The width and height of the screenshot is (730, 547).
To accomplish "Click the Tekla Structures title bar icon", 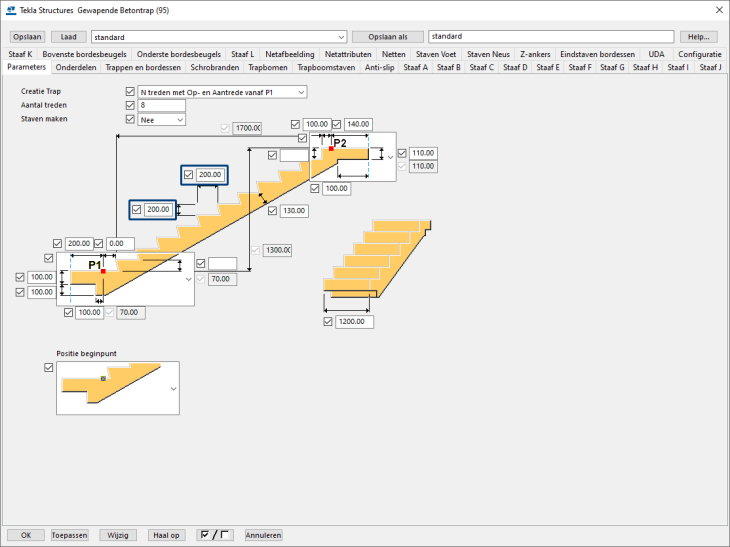I will (10, 10).
